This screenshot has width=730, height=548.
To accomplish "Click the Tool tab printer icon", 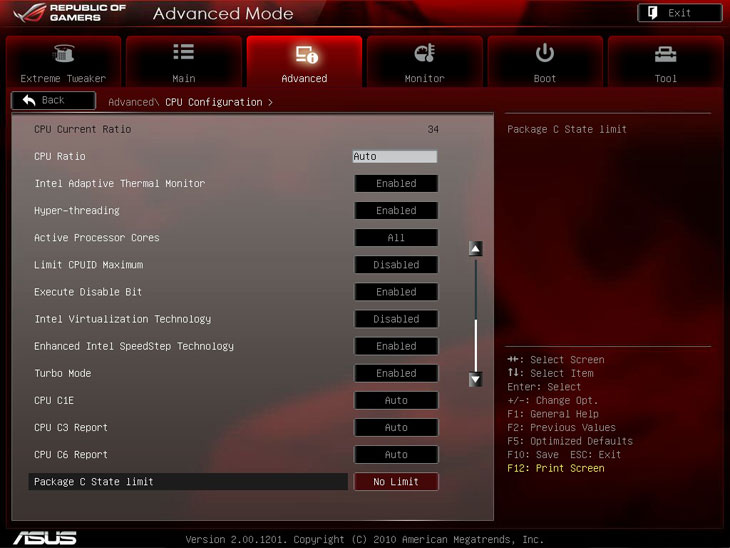I will (665, 54).
